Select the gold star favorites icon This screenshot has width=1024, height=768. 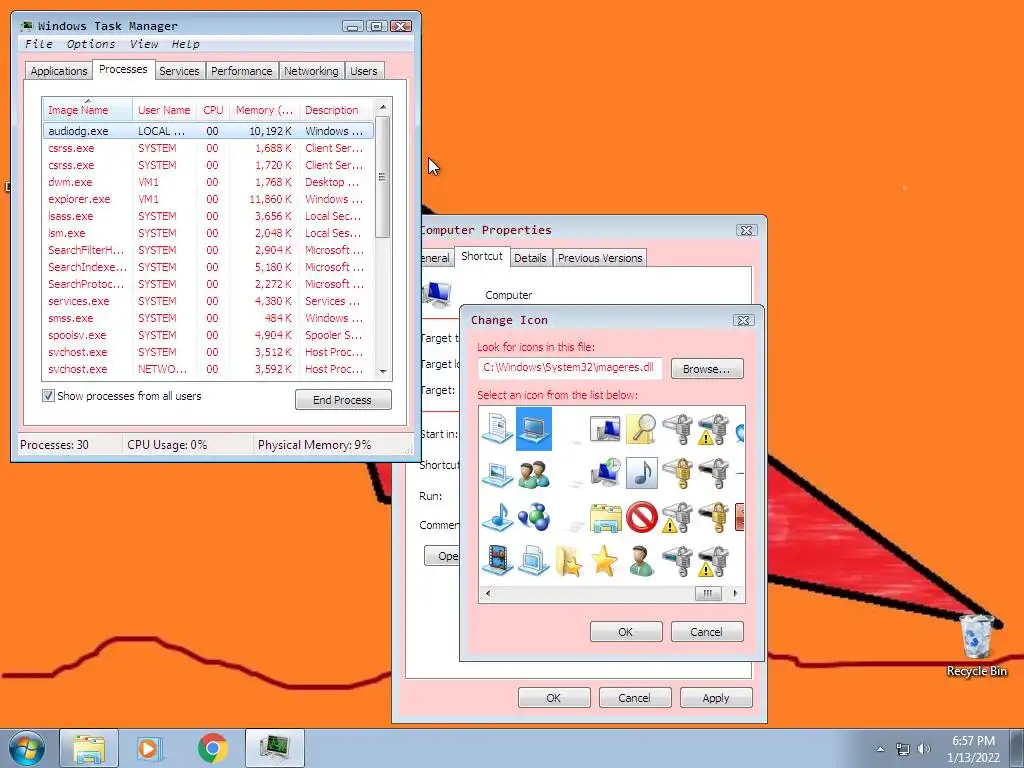pyautogui.click(x=605, y=561)
